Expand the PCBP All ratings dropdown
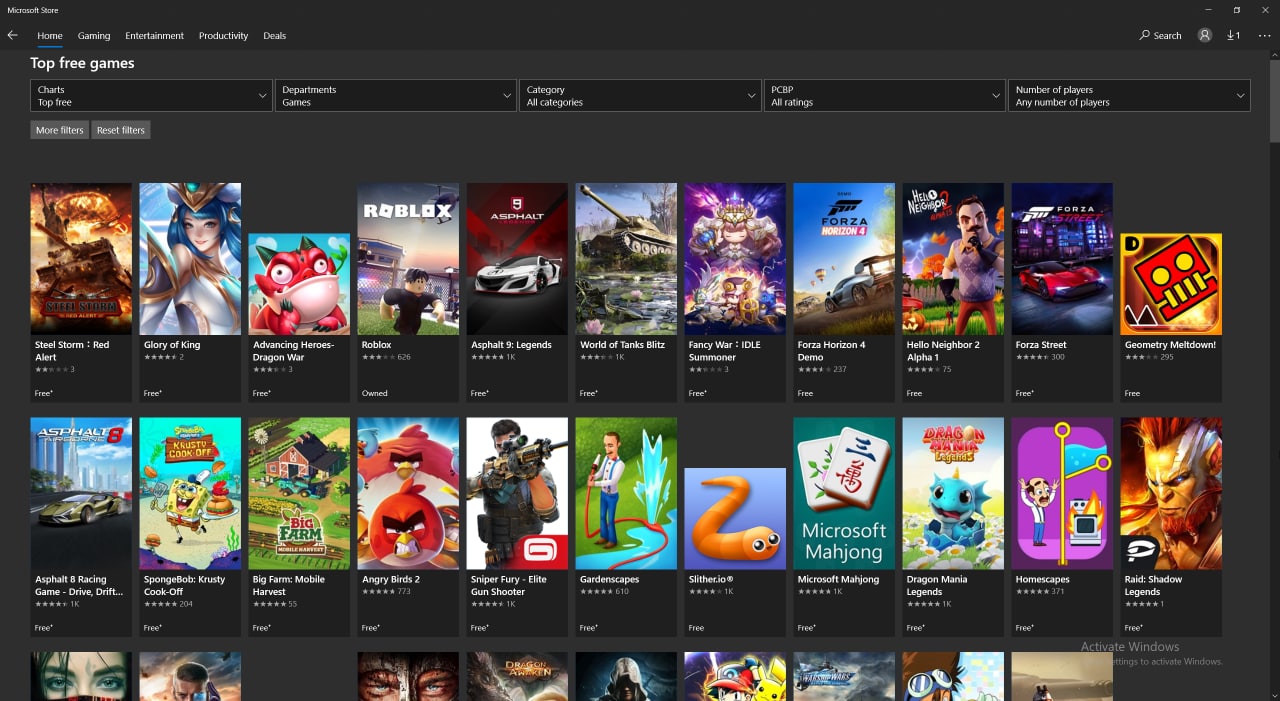Viewport: 1280px width, 701px height. click(x=884, y=96)
